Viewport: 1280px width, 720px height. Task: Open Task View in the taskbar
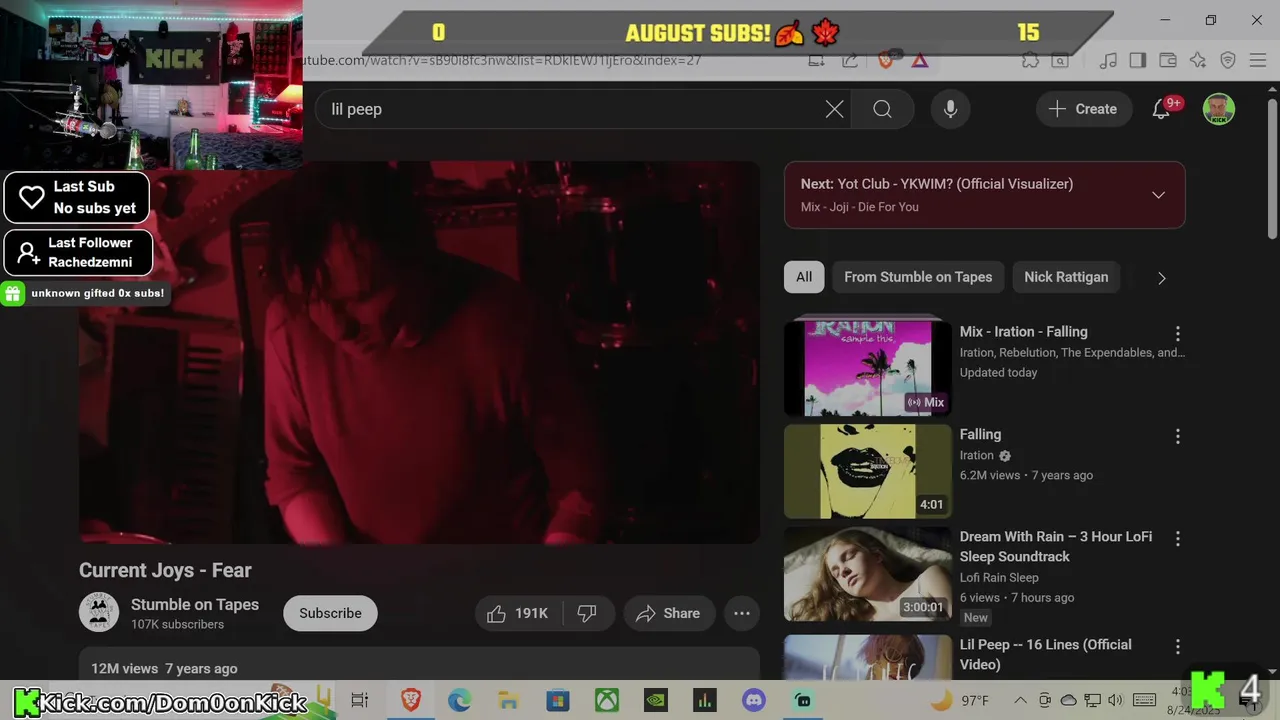pyautogui.click(x=360, y=700)
